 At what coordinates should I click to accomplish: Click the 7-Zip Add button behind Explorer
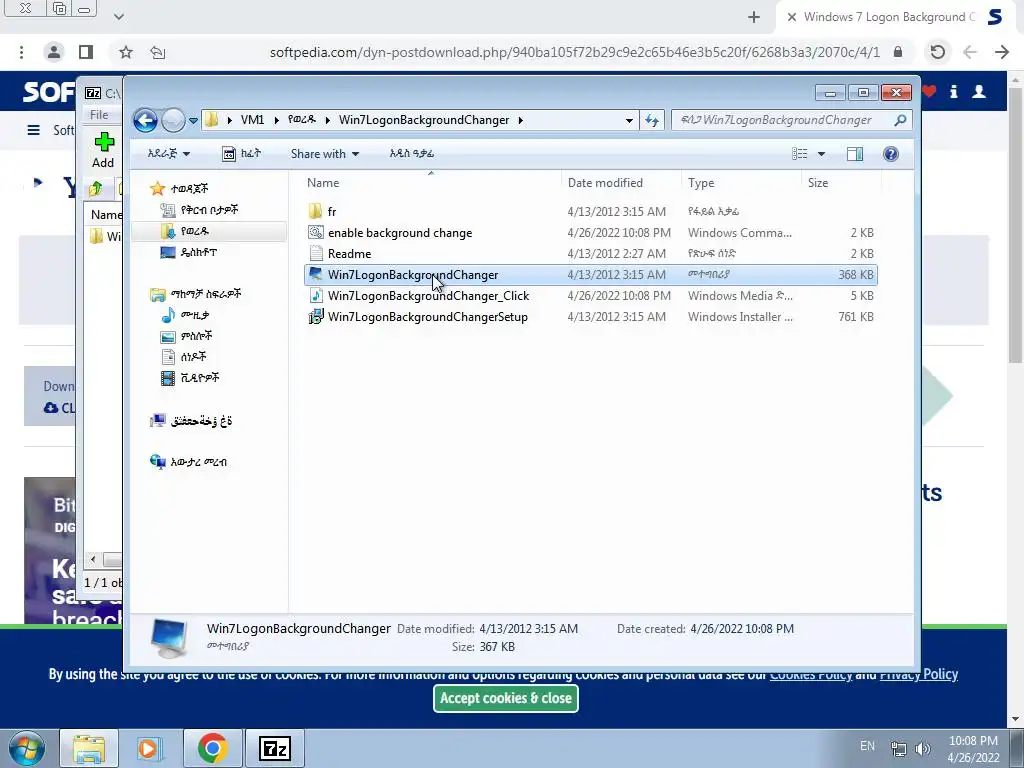click(x=103, y=150)
